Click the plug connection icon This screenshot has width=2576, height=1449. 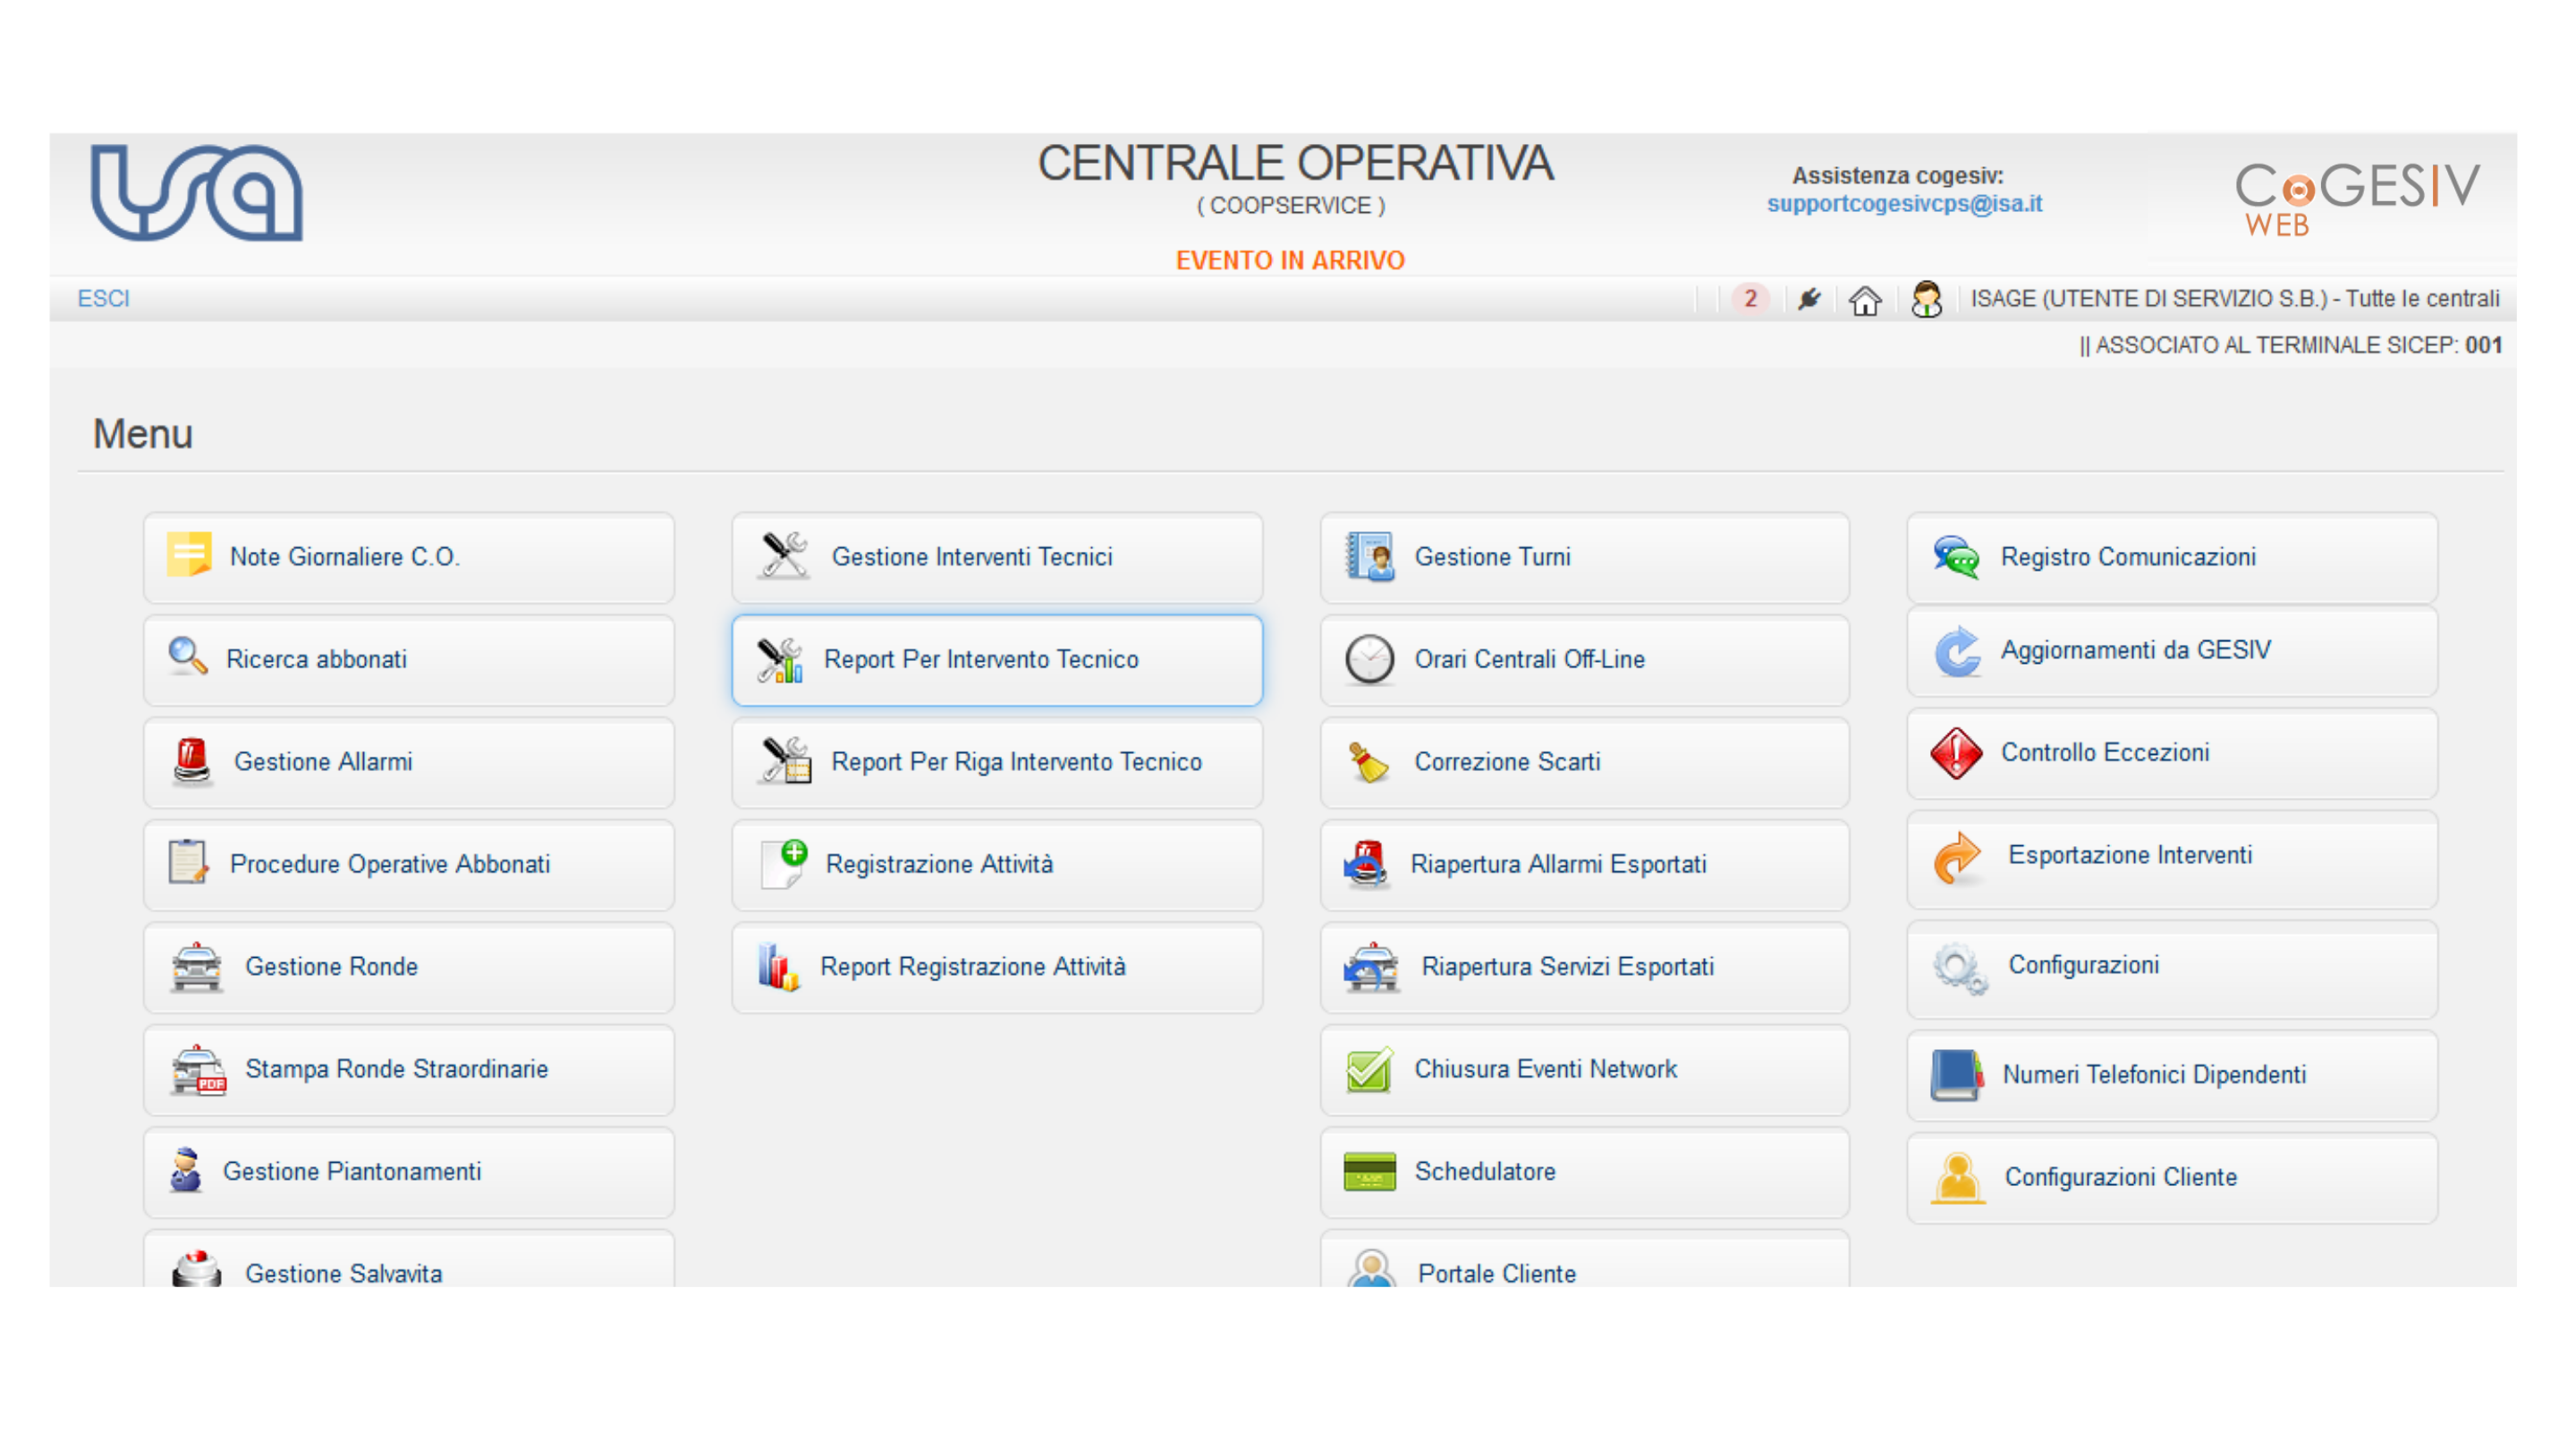[x=1809, y=299]
